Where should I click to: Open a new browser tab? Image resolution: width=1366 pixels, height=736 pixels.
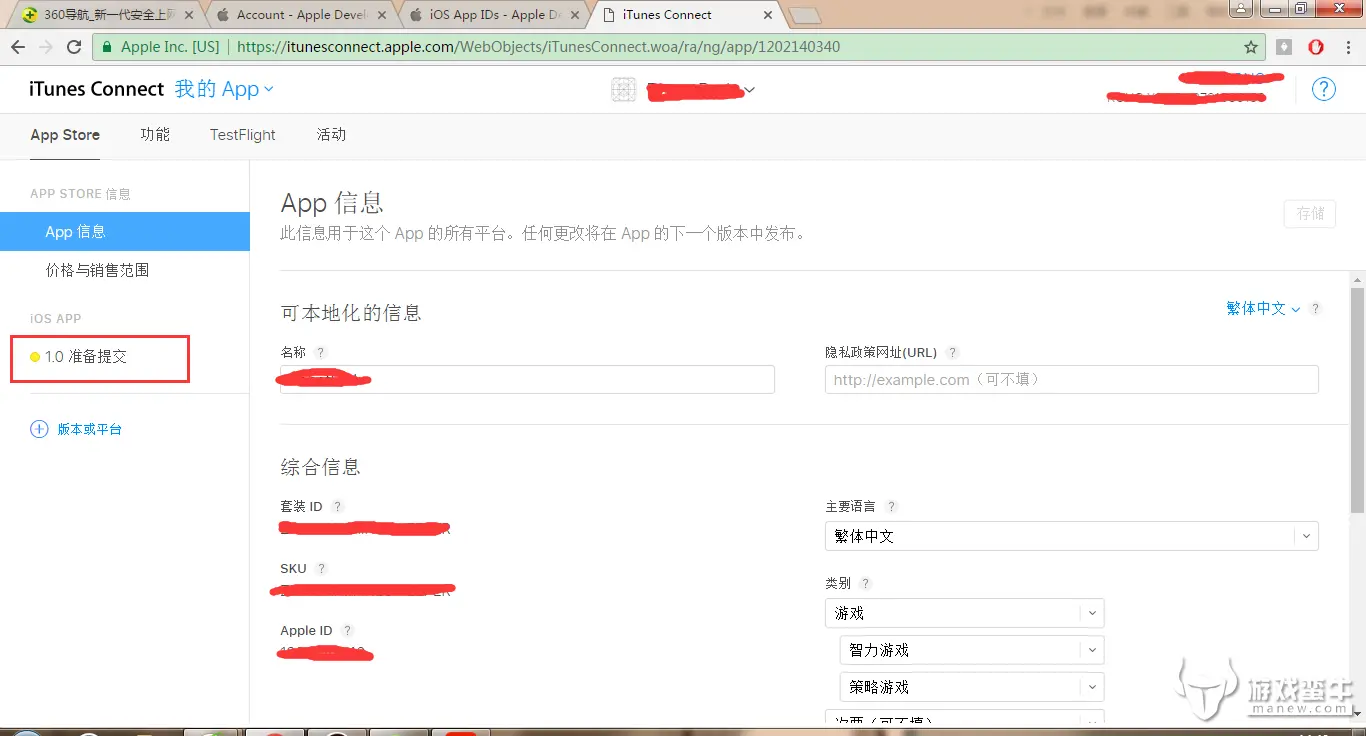pyautogui.click(x=805, y=15)
